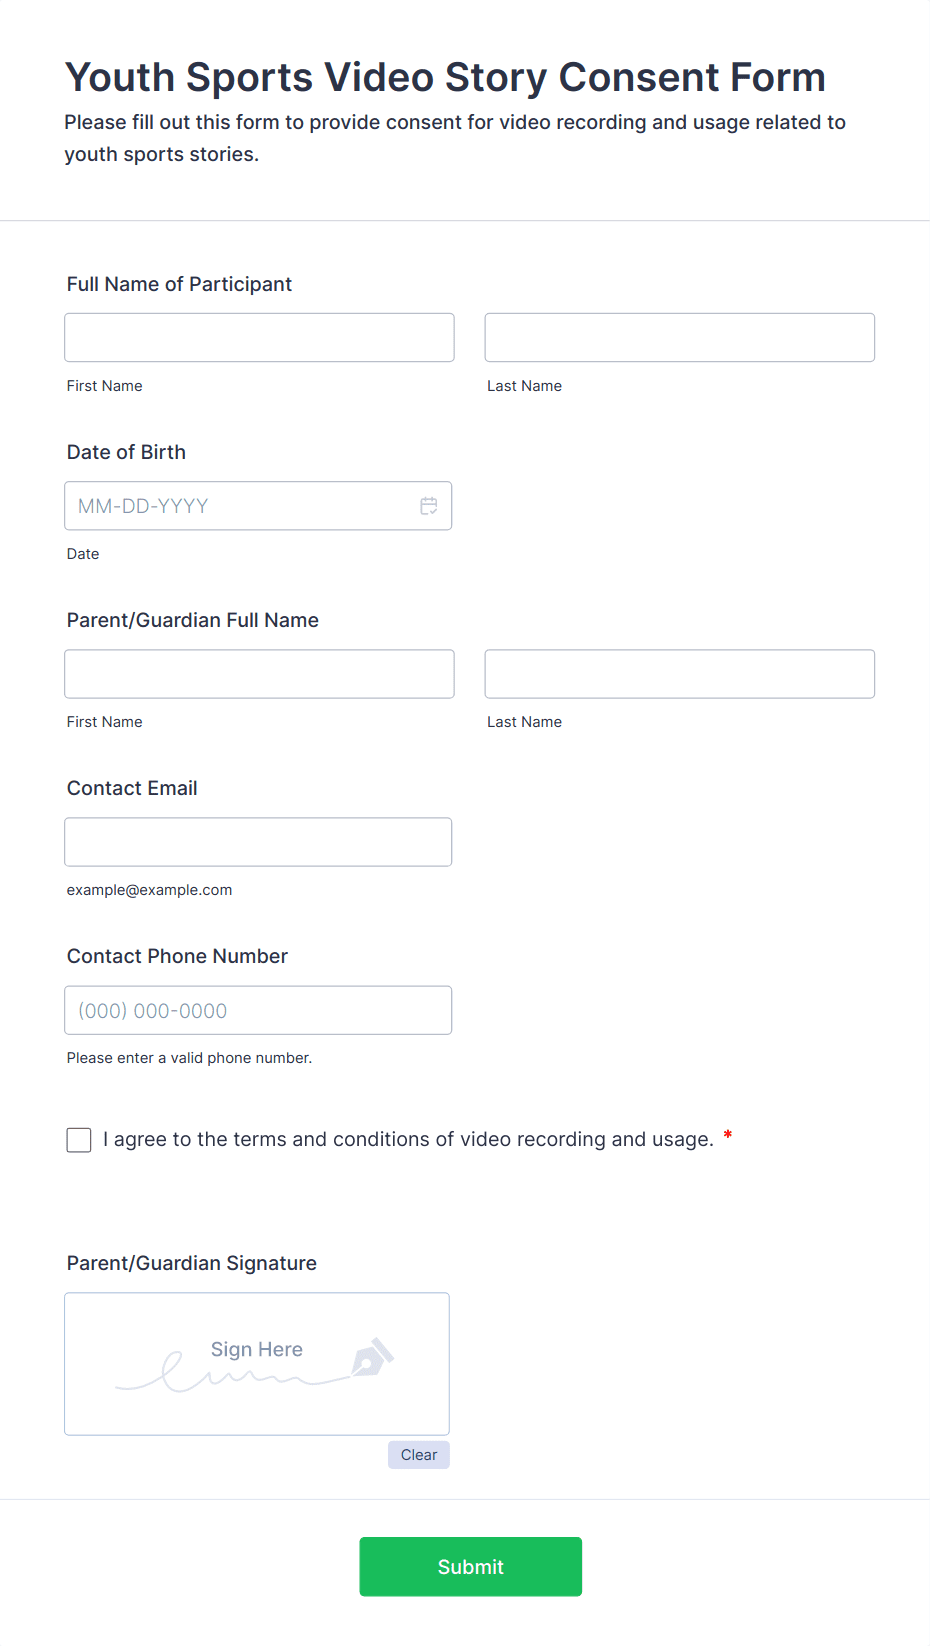
Task: Click the Contact Phone Number label
Action: (177, 956)
